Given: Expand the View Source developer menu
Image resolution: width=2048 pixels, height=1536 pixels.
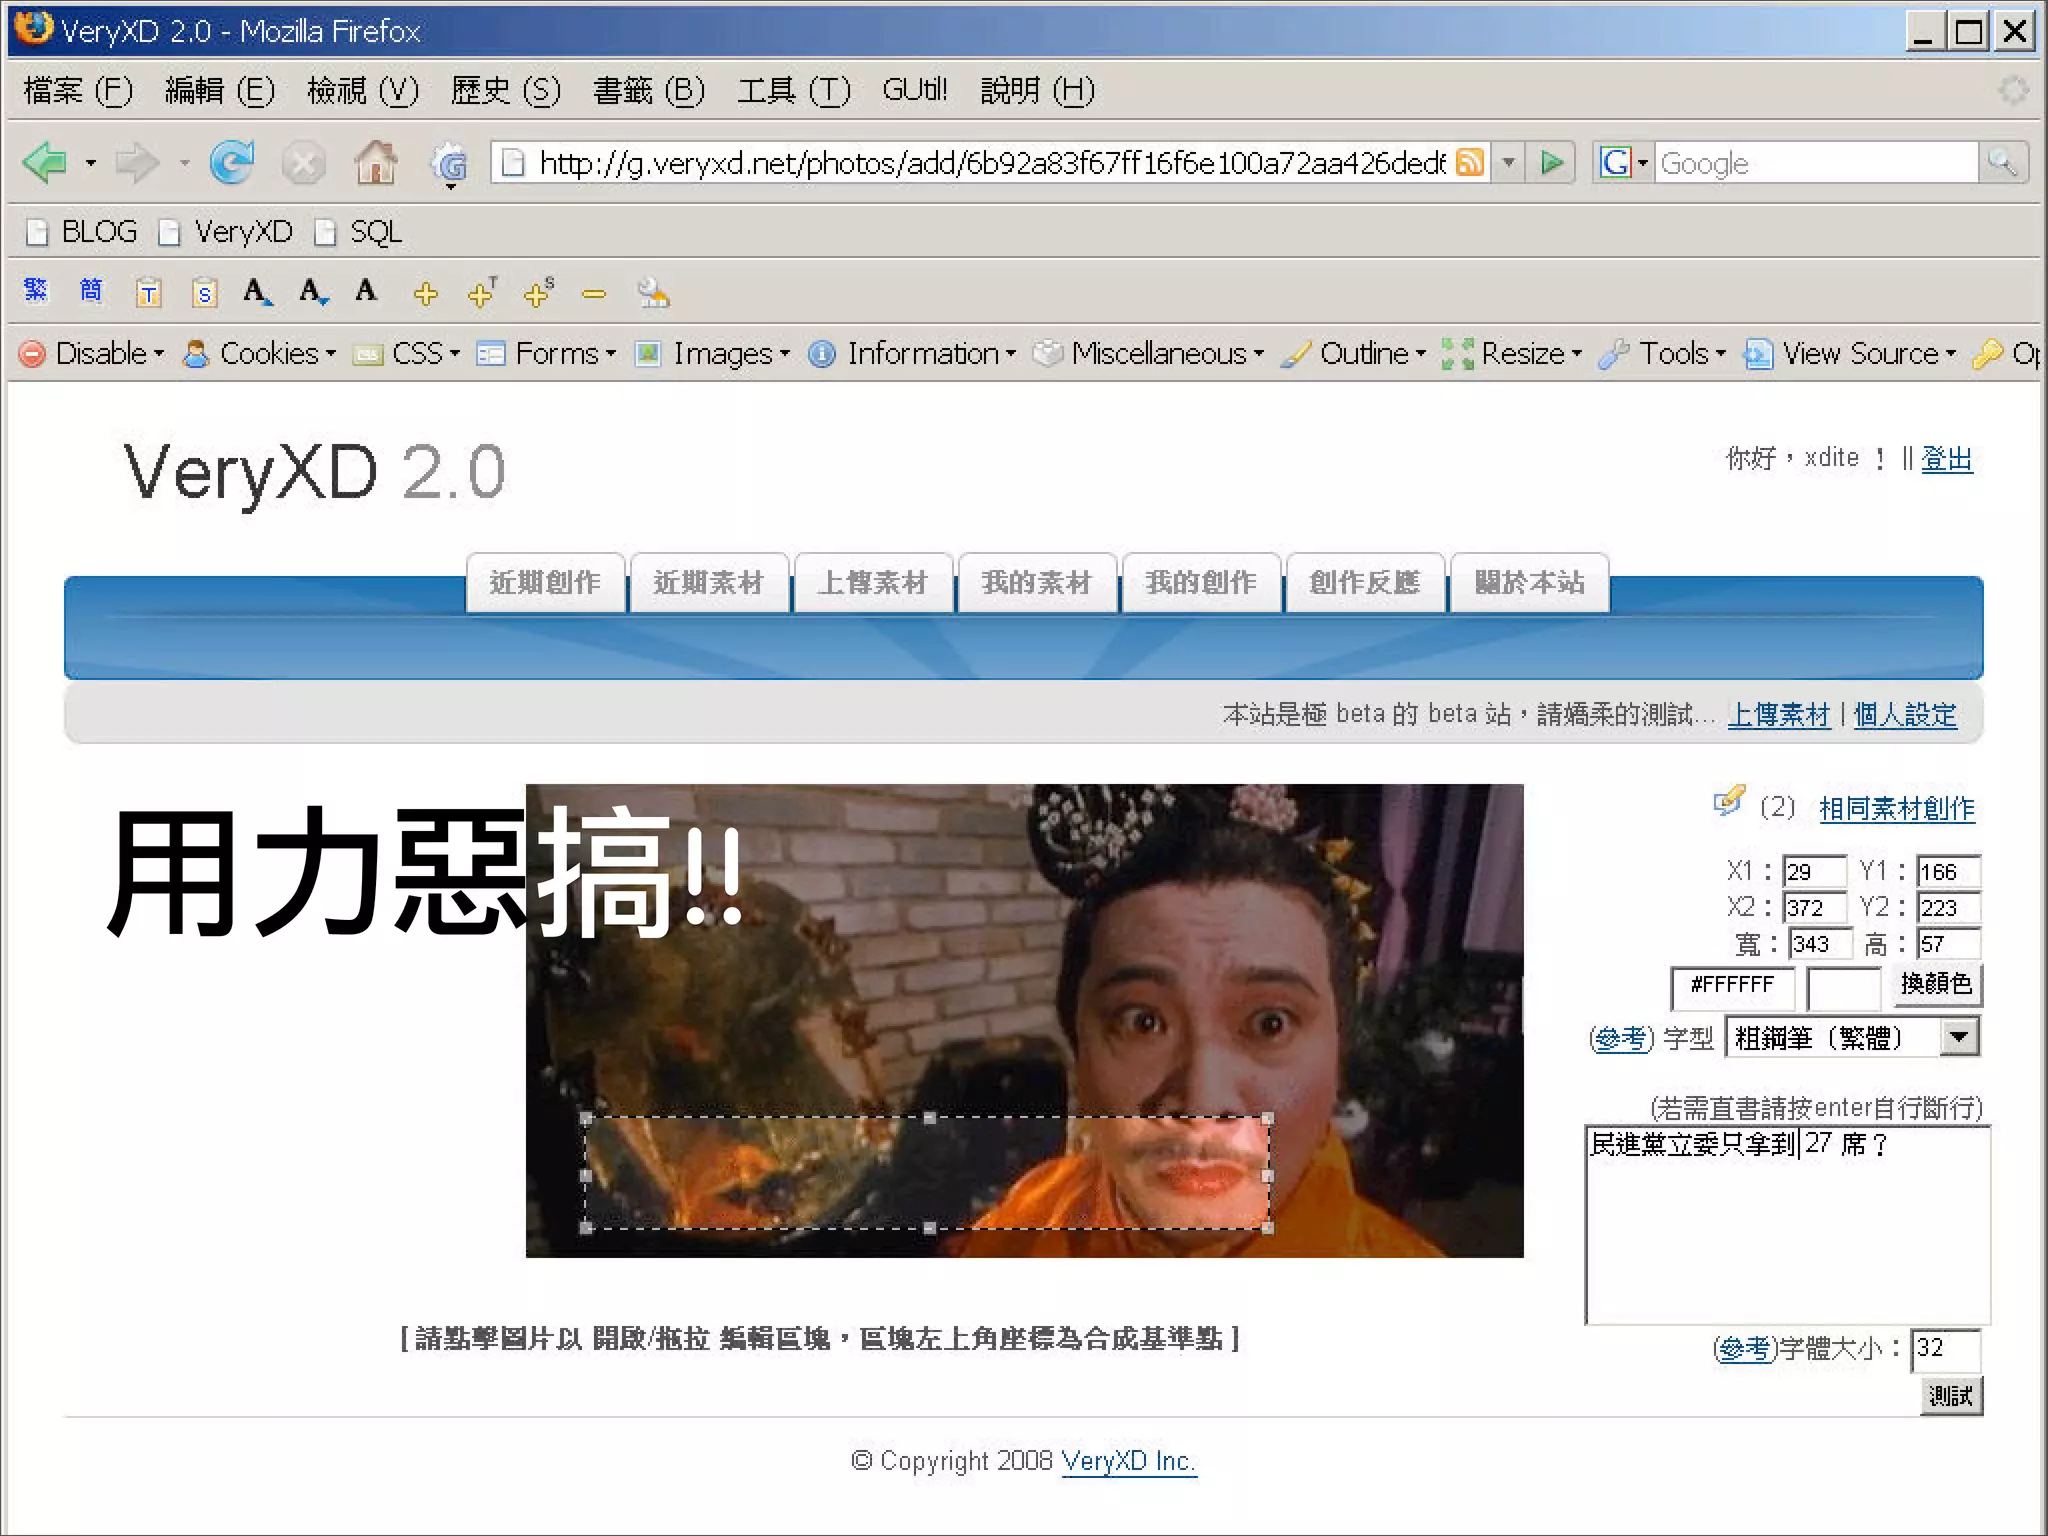Looking at the screenshot, I should (1849, 353).
